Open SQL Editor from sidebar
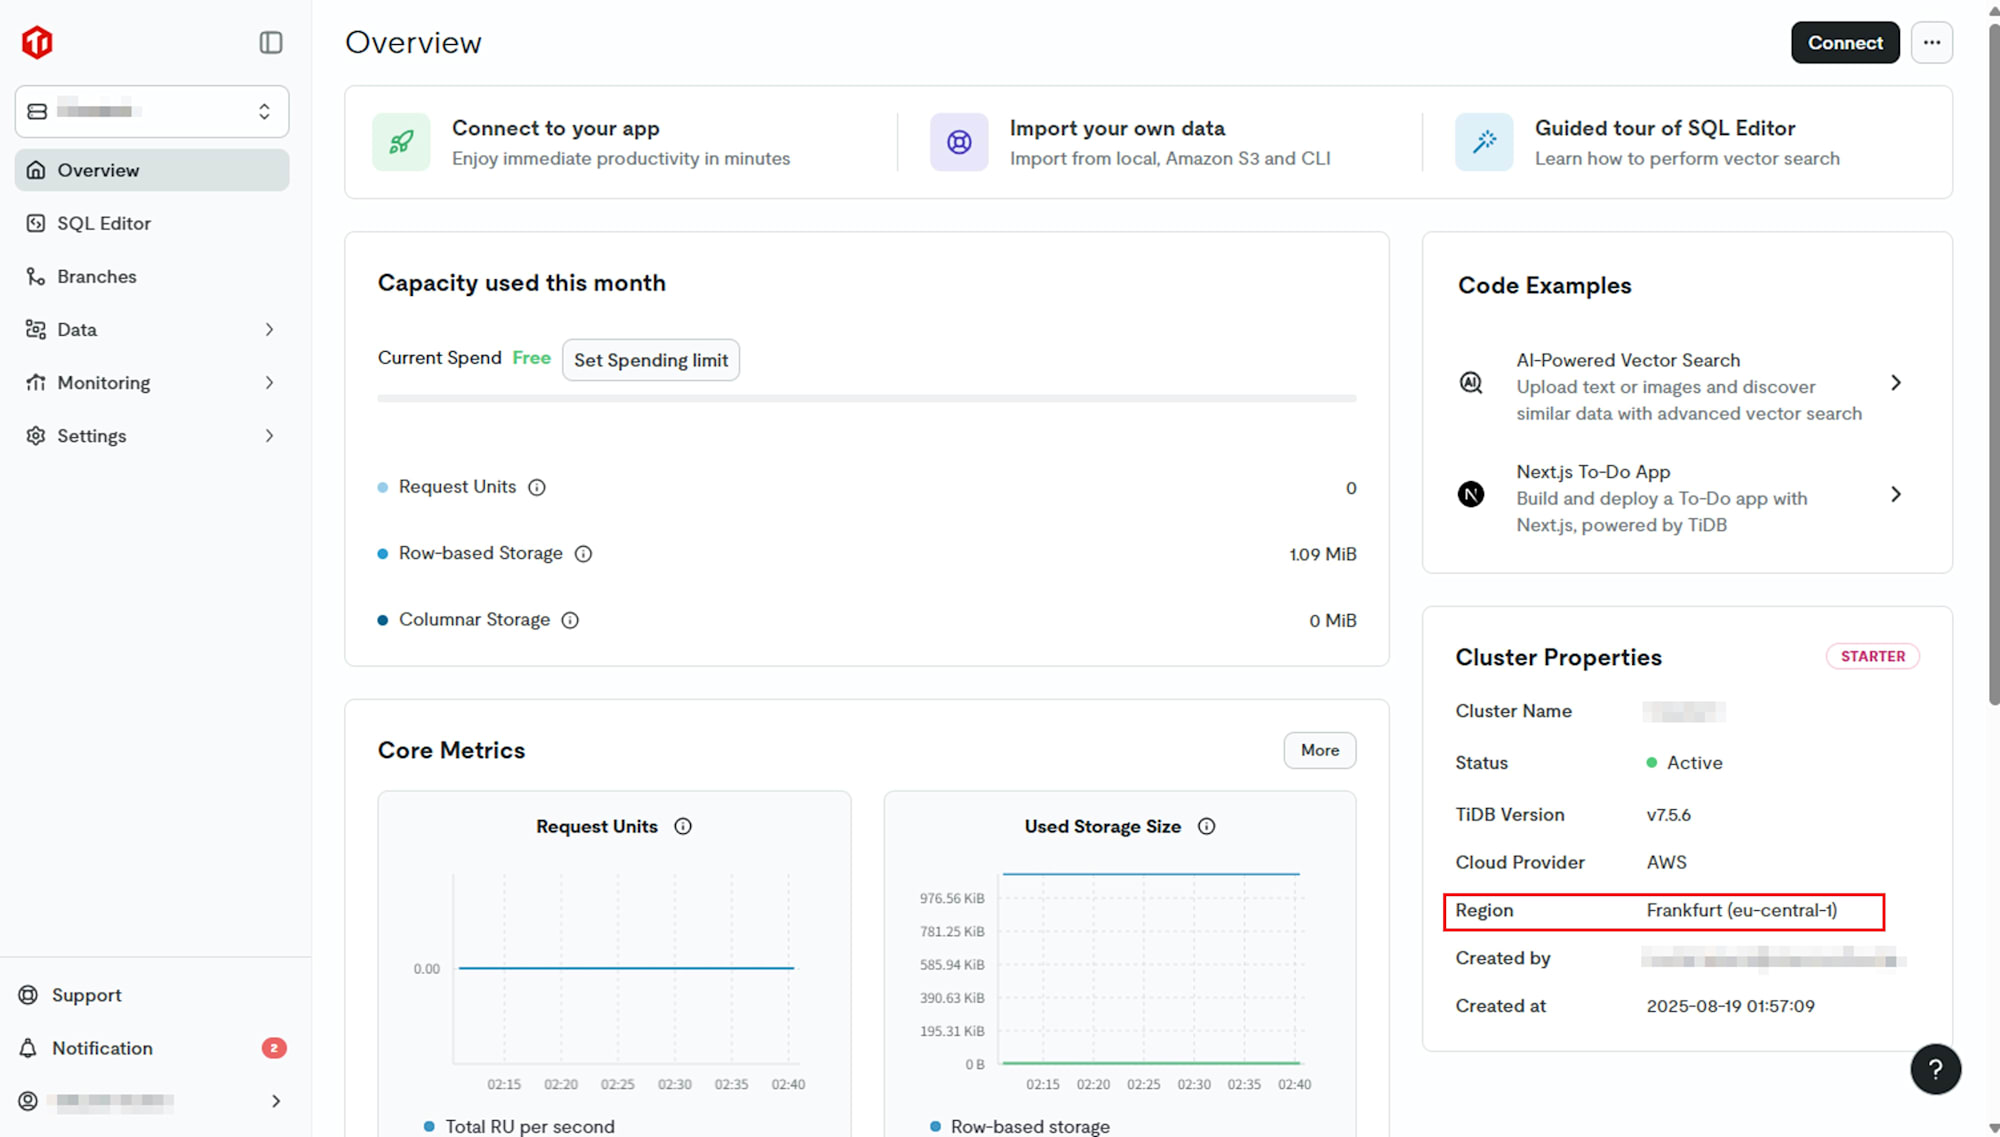Screen dimensions: 2000x1137 click(152, 223)
